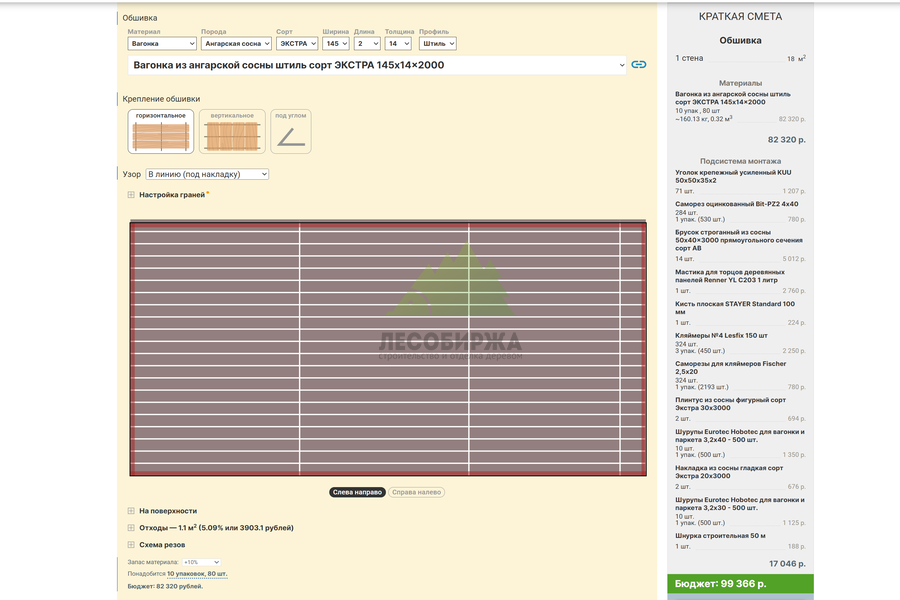900x600 pixels.
Task: Click the '1 стена' row in estimate
Action: coord(740,58)
